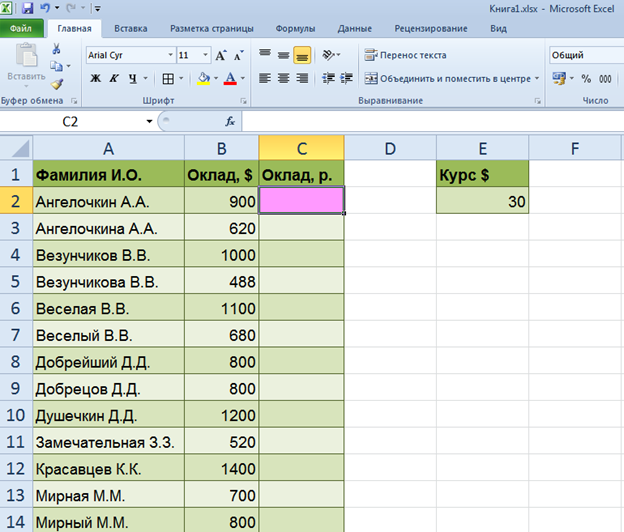Viewport: 624px width, 532px height.
Task: Click the Format Painter brush icon
Action: [57, 85]
